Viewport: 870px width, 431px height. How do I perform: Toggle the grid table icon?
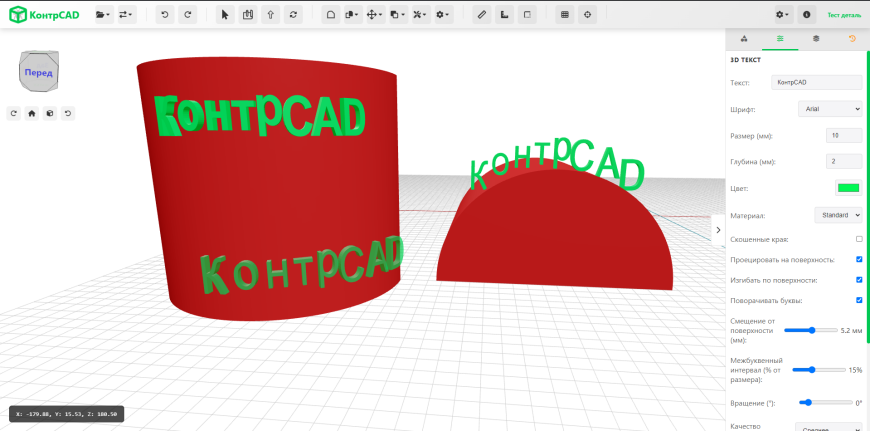pyautogui.click(x=565, y=15)
